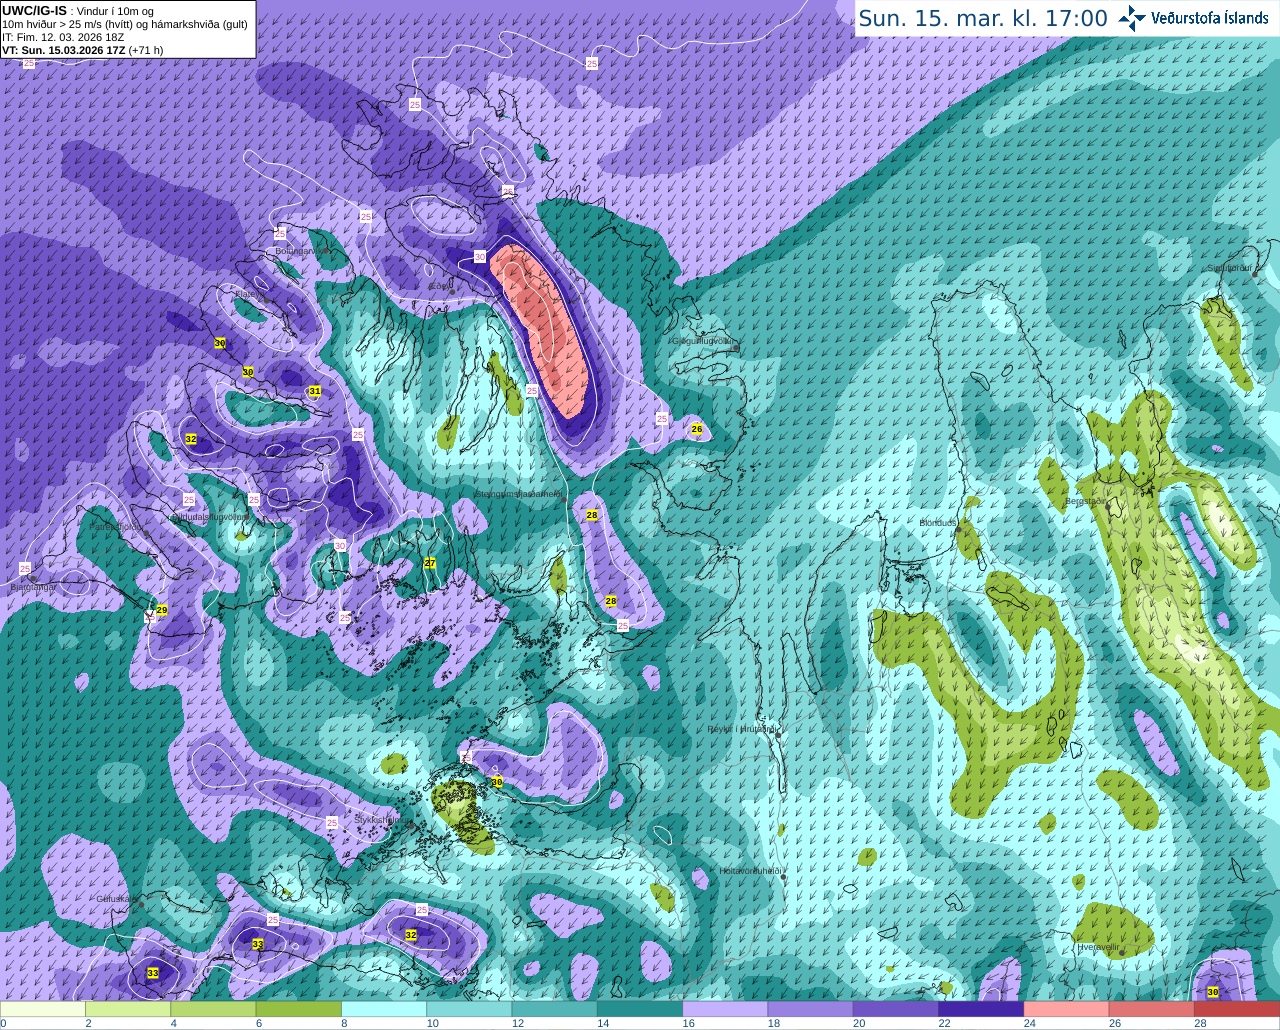Pick the 16–18 lavender legend swatch

725,1009
